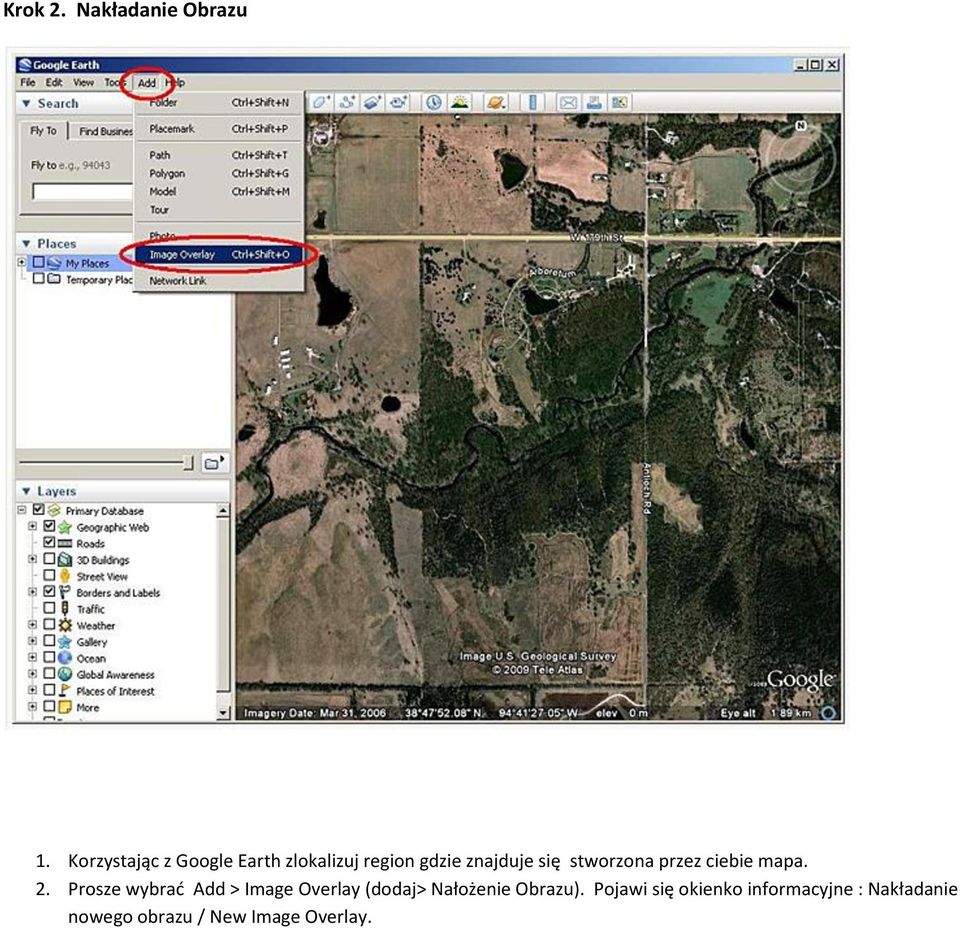
Task: Click the View in Google Maps icon
Action: tap(620, 102)
